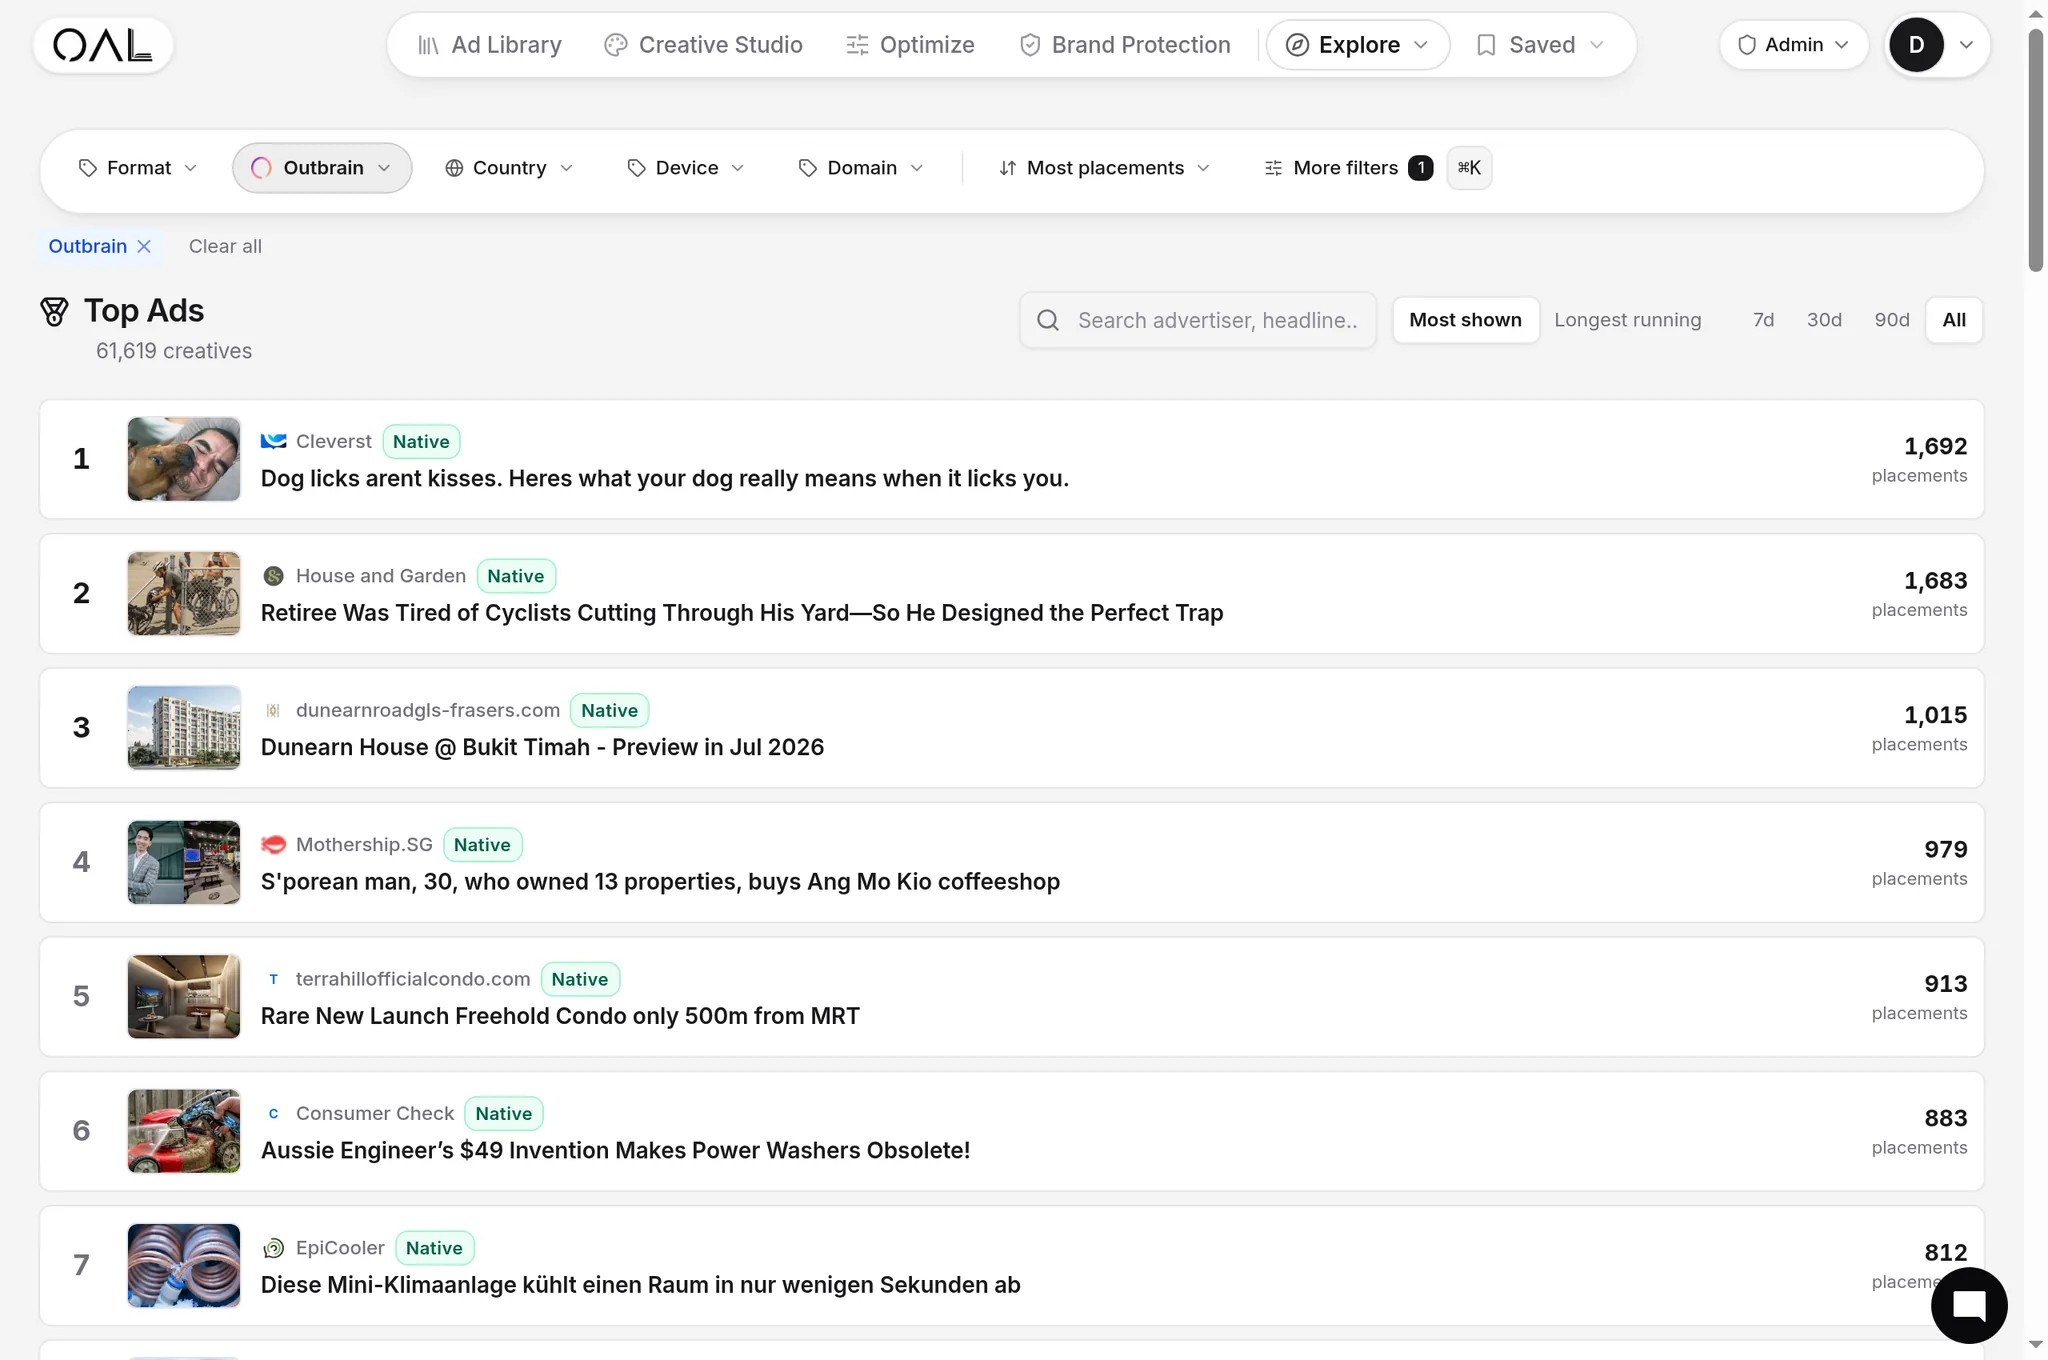Click Native tag on House and Garden row

click(516, 576)
